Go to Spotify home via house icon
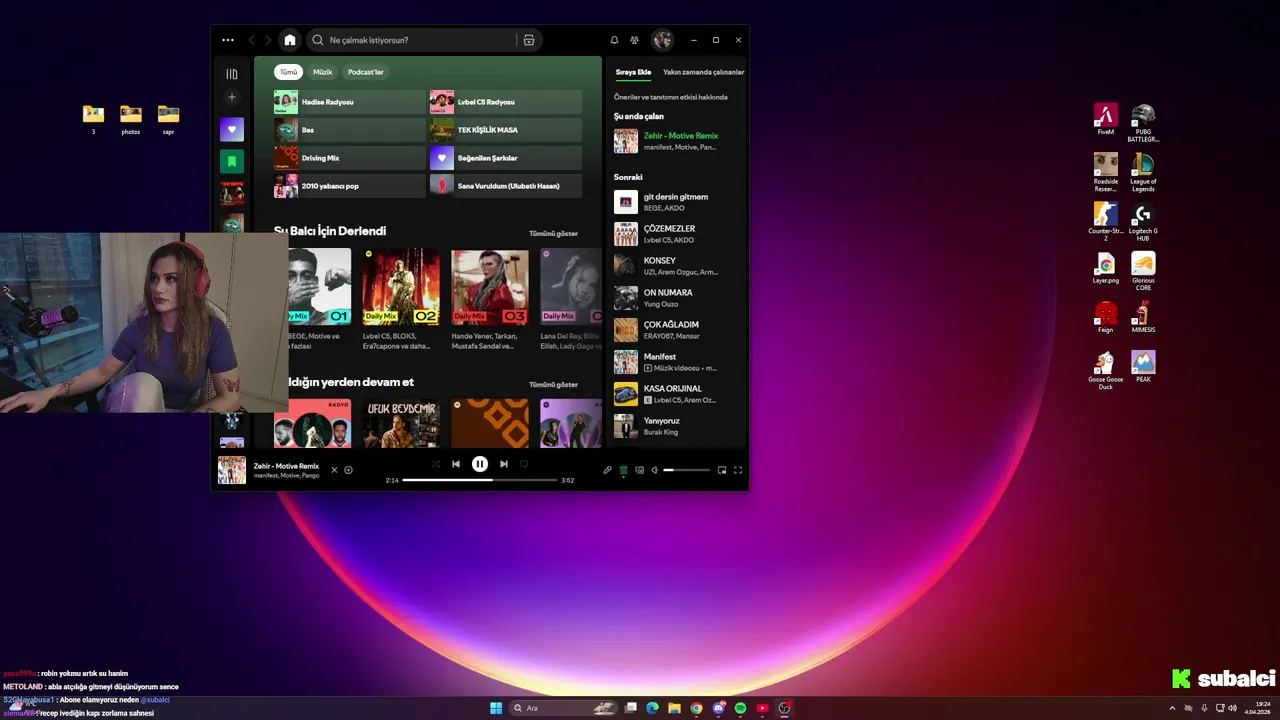Screen dimensions: 1280x720 pyautogui.click(x=290, y=40)
